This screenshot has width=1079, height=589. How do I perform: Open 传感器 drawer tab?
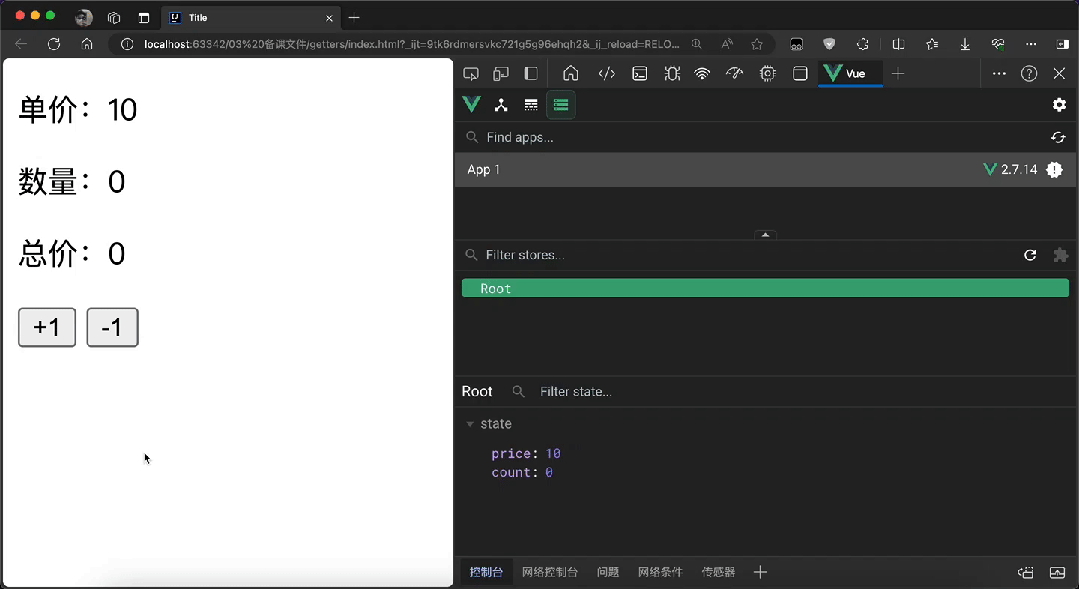(x=718, y=572)
